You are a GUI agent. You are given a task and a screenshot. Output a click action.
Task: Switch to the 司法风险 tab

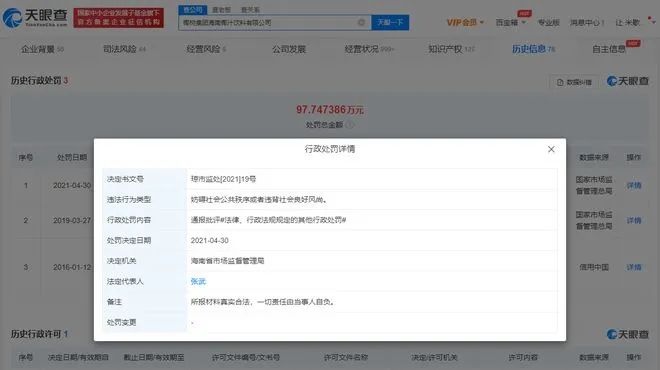124,49
